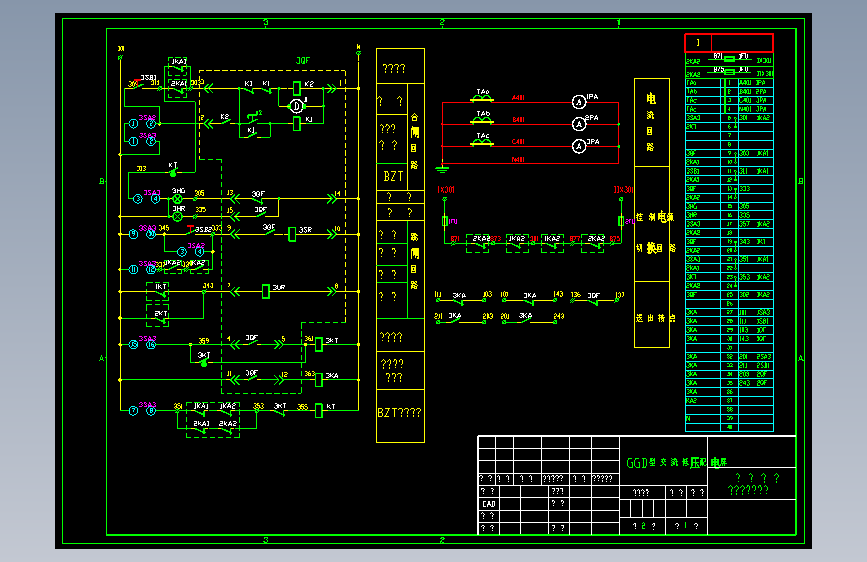Viewport: 867px width, 562px height.
Task: Click zone marker B on left border
Action: point(102,181)
